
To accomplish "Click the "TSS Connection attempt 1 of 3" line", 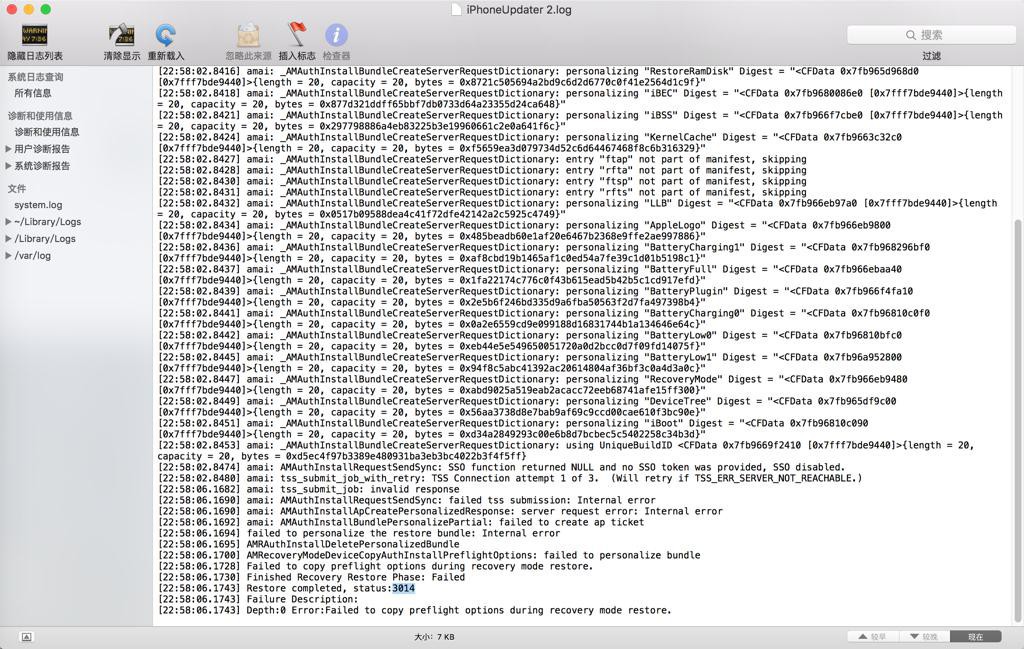I will tap(510, 478).
